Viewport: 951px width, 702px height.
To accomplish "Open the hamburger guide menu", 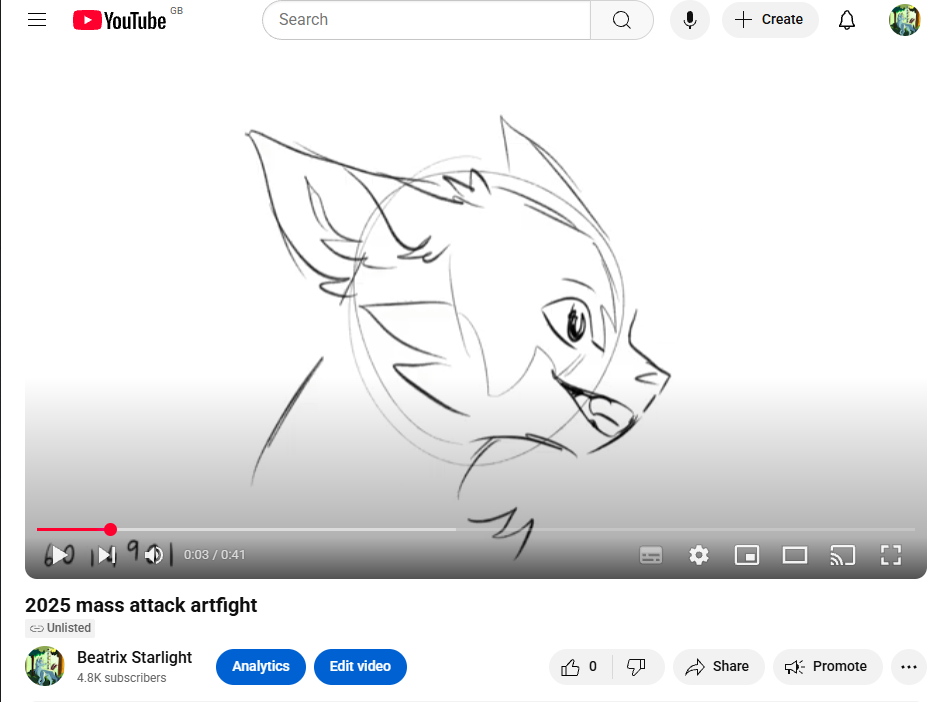I will coord(37,20).
